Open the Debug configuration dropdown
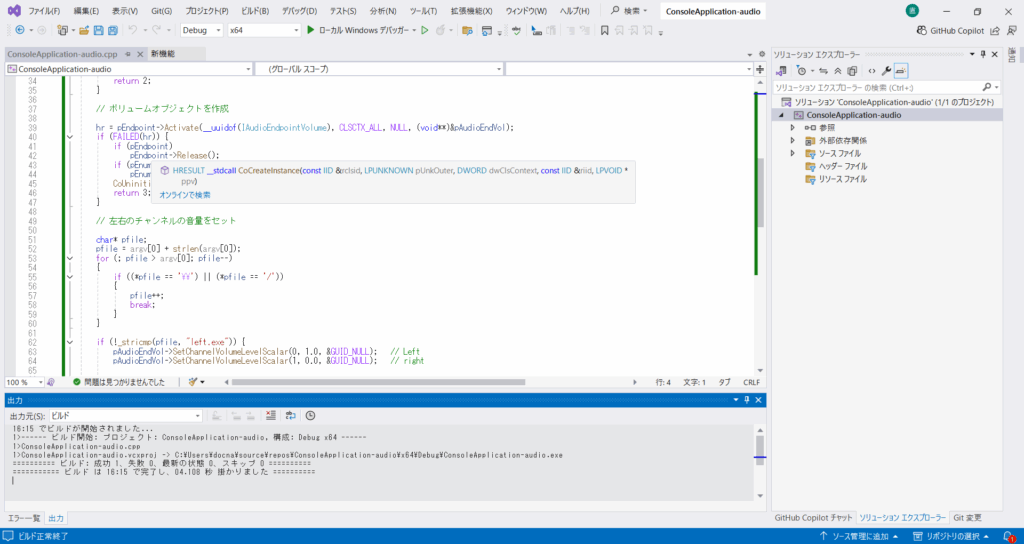This screenshot has width=1024, height=544. point(202,30)
